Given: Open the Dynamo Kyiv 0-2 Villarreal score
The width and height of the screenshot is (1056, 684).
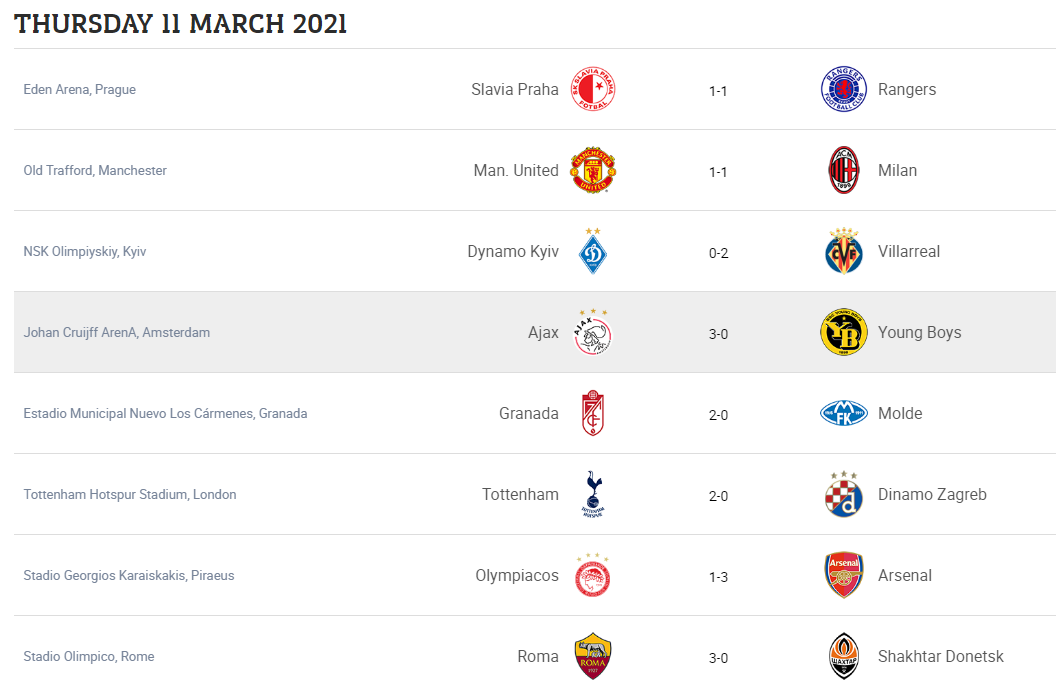Looking at the screenshot, I should coord(718,253).
